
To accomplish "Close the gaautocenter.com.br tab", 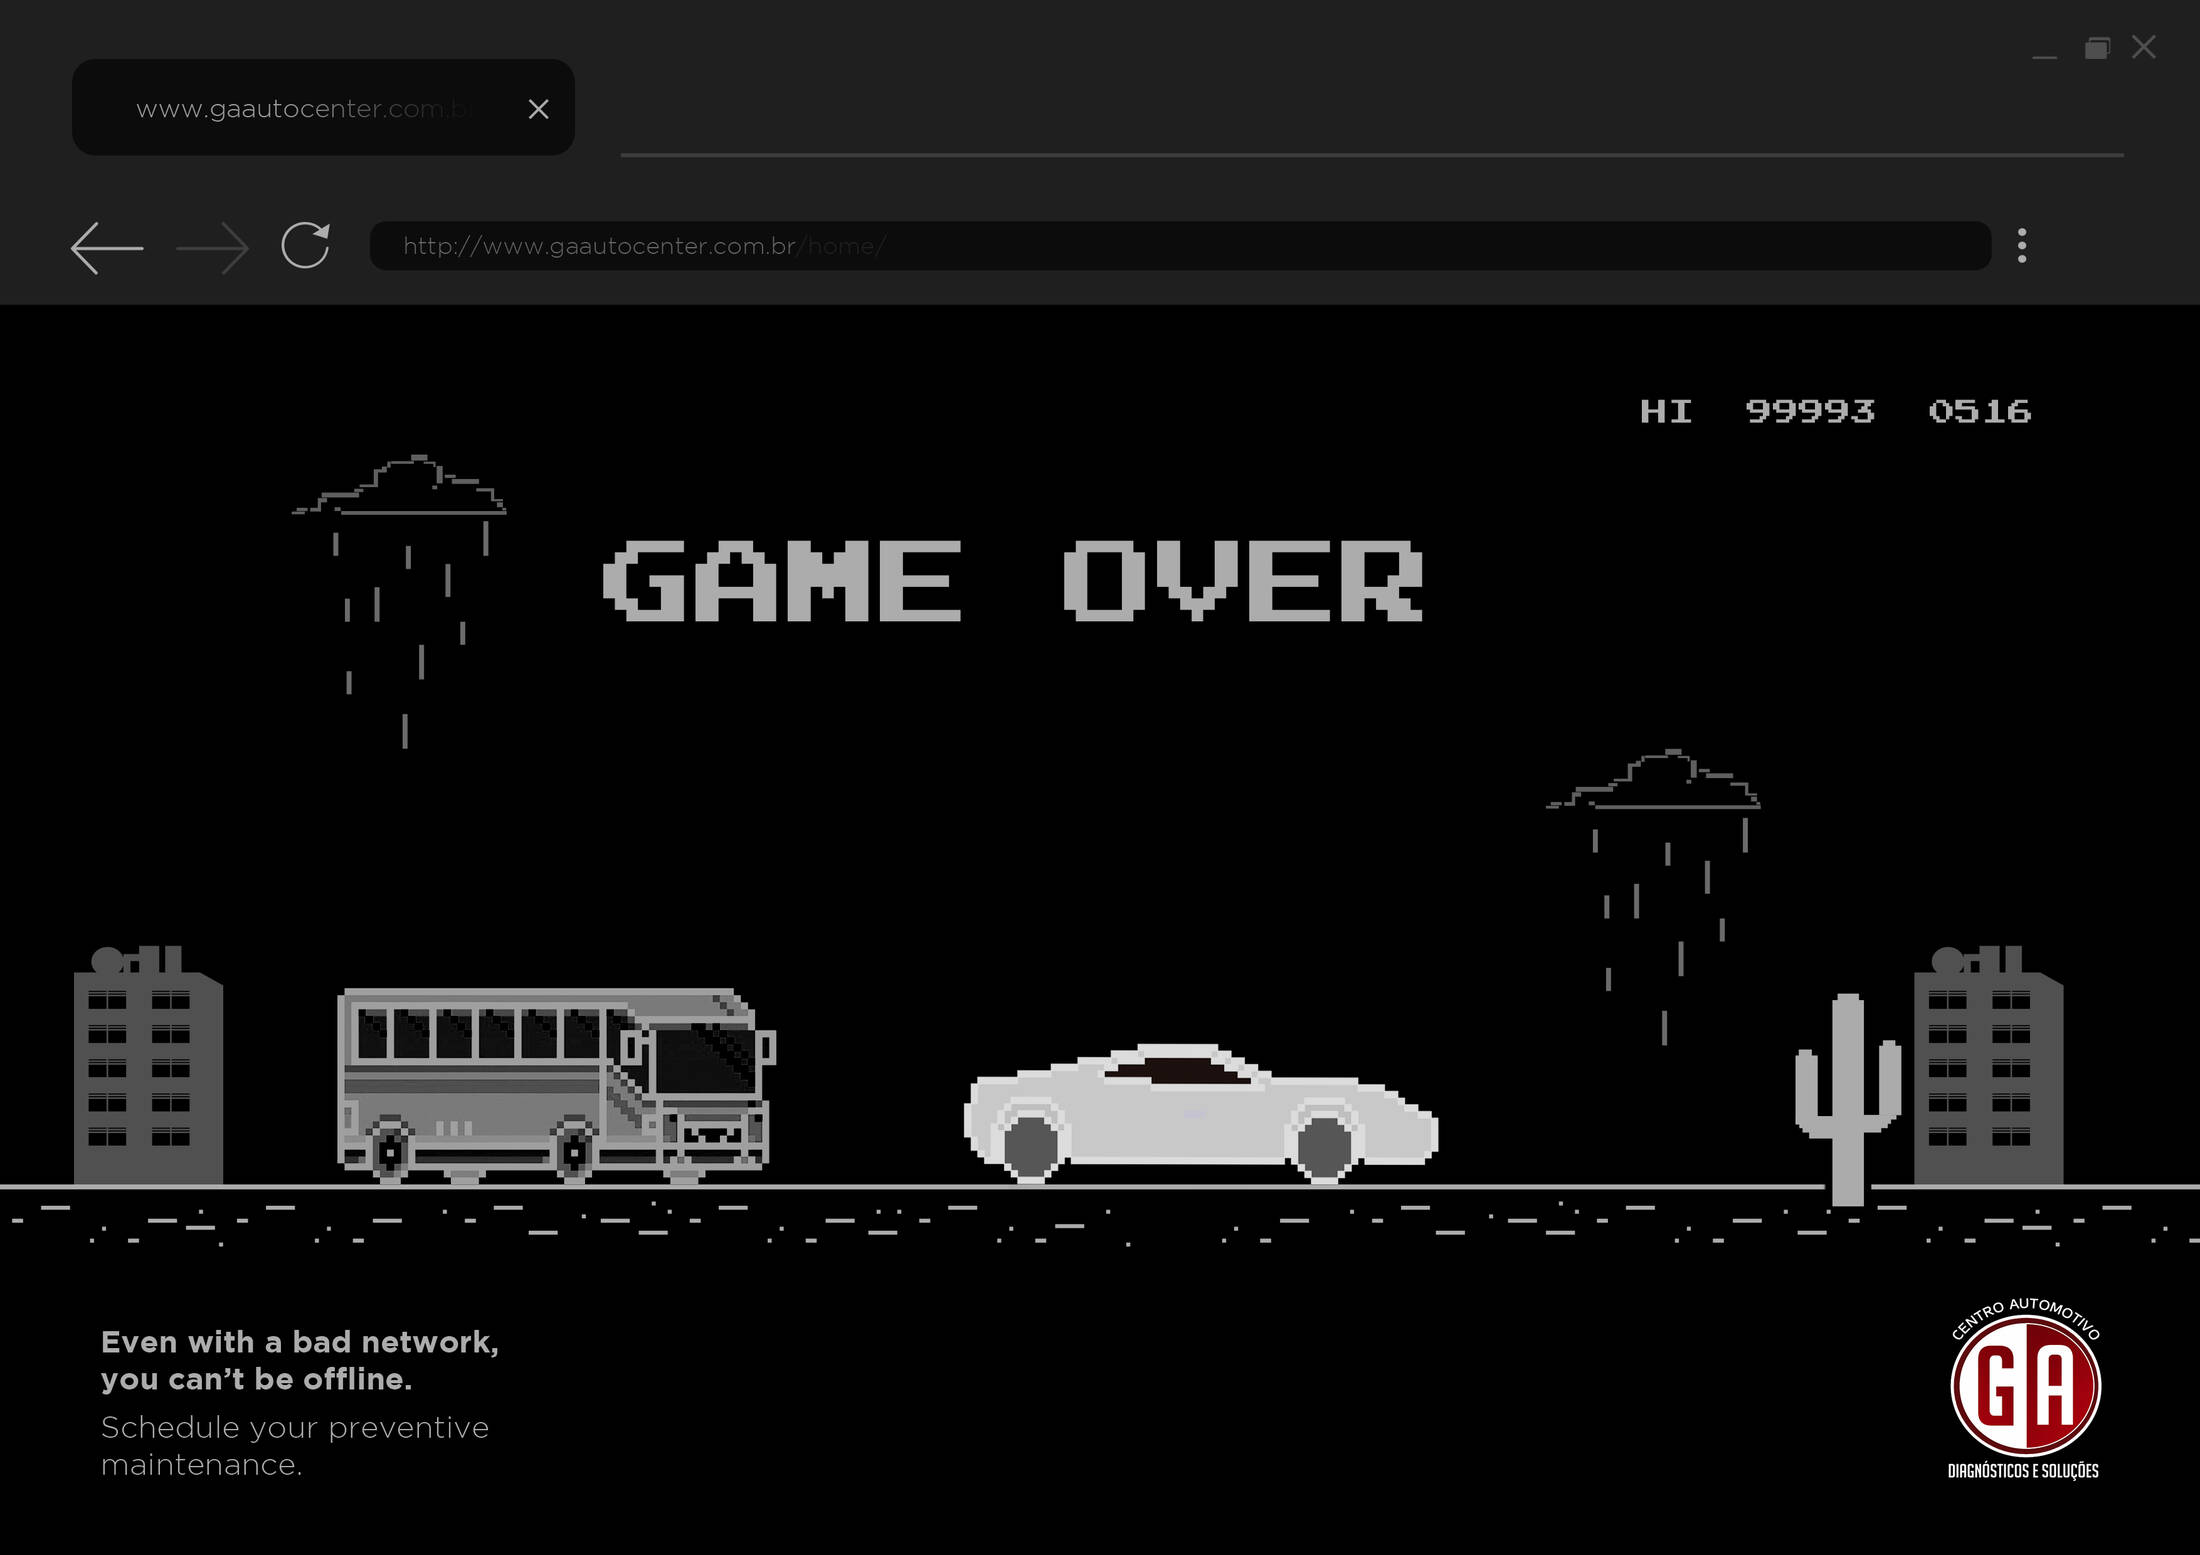I will (x=538, y=109).
